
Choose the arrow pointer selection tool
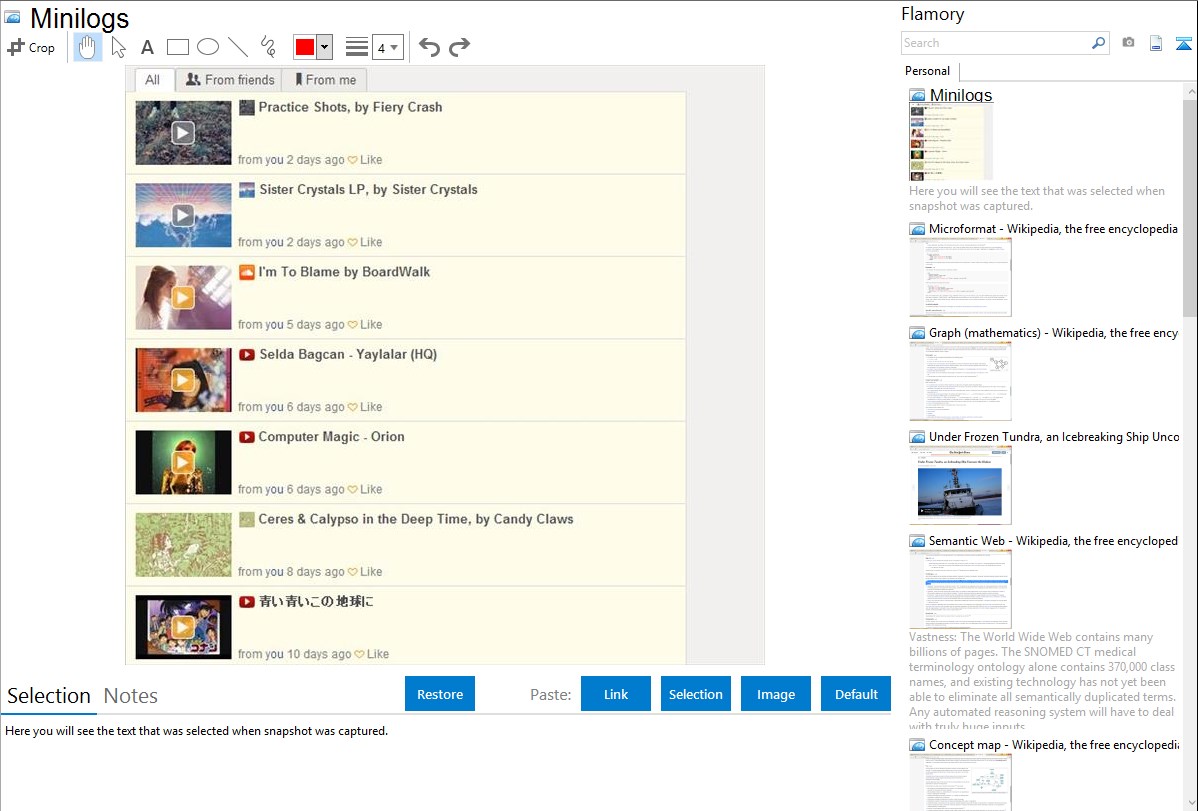pos(119,47)
